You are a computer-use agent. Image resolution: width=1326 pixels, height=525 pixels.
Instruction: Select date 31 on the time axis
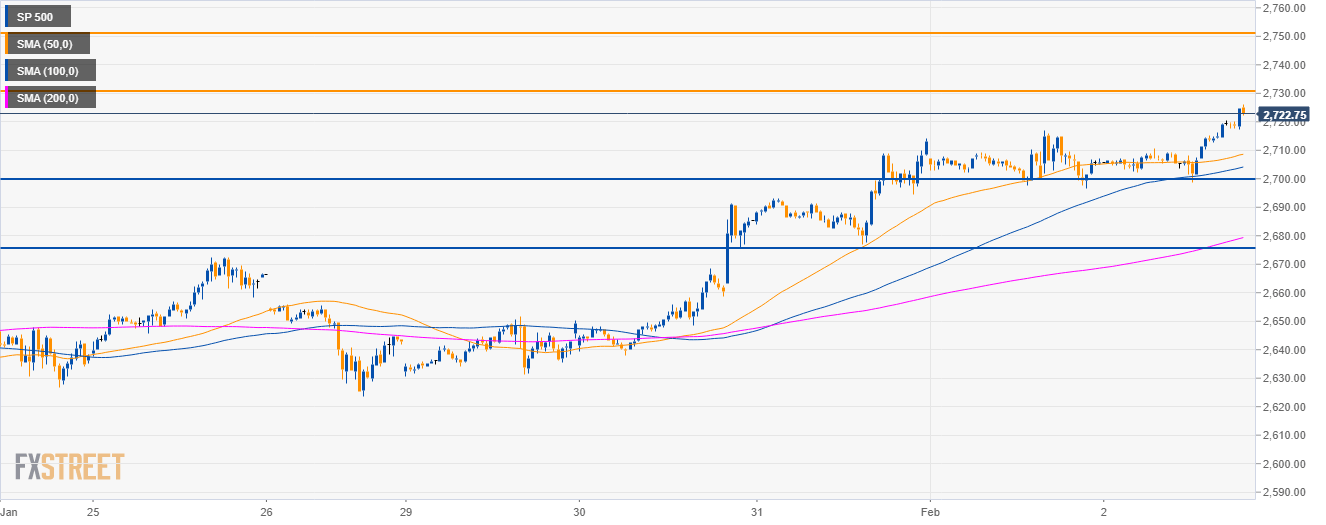pyautogui.click(x=757, y=511)
